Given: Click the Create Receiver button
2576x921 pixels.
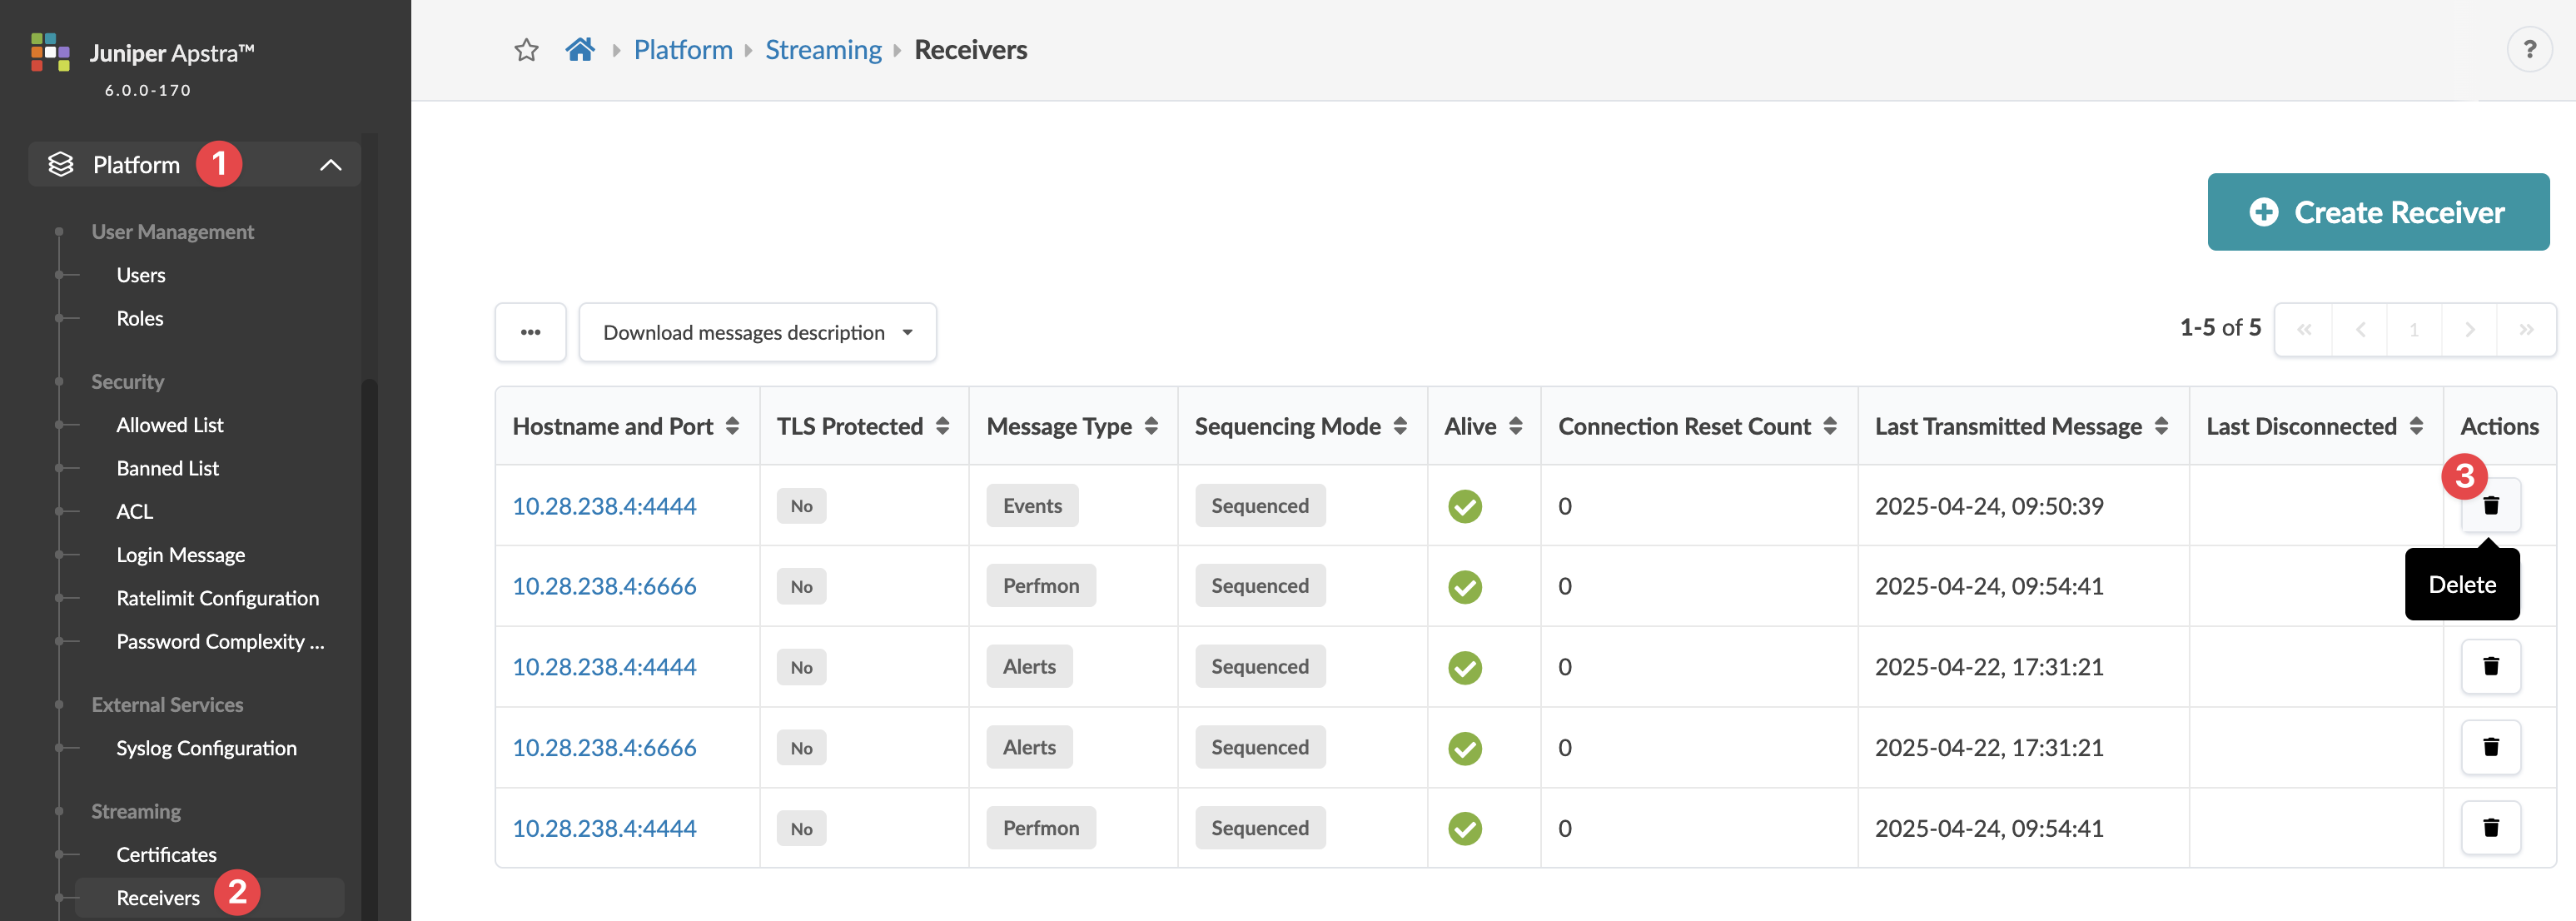Looking at the screenshot, I should (x=2377, y=212).
